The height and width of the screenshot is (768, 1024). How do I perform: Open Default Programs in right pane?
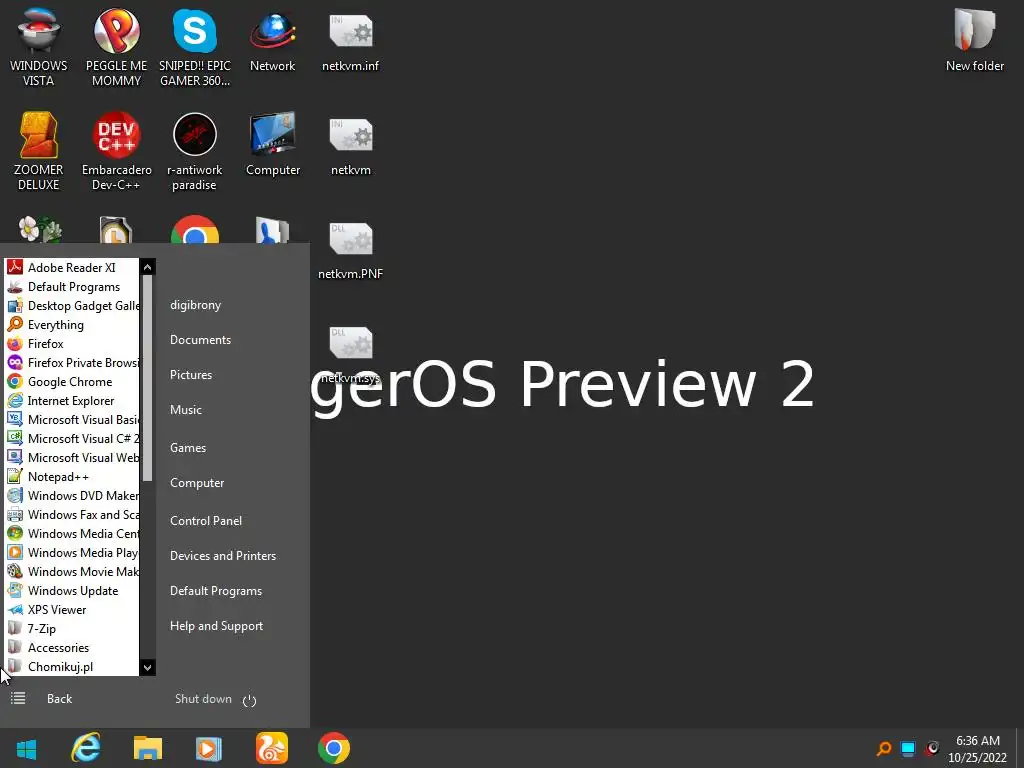pos(216,591)
